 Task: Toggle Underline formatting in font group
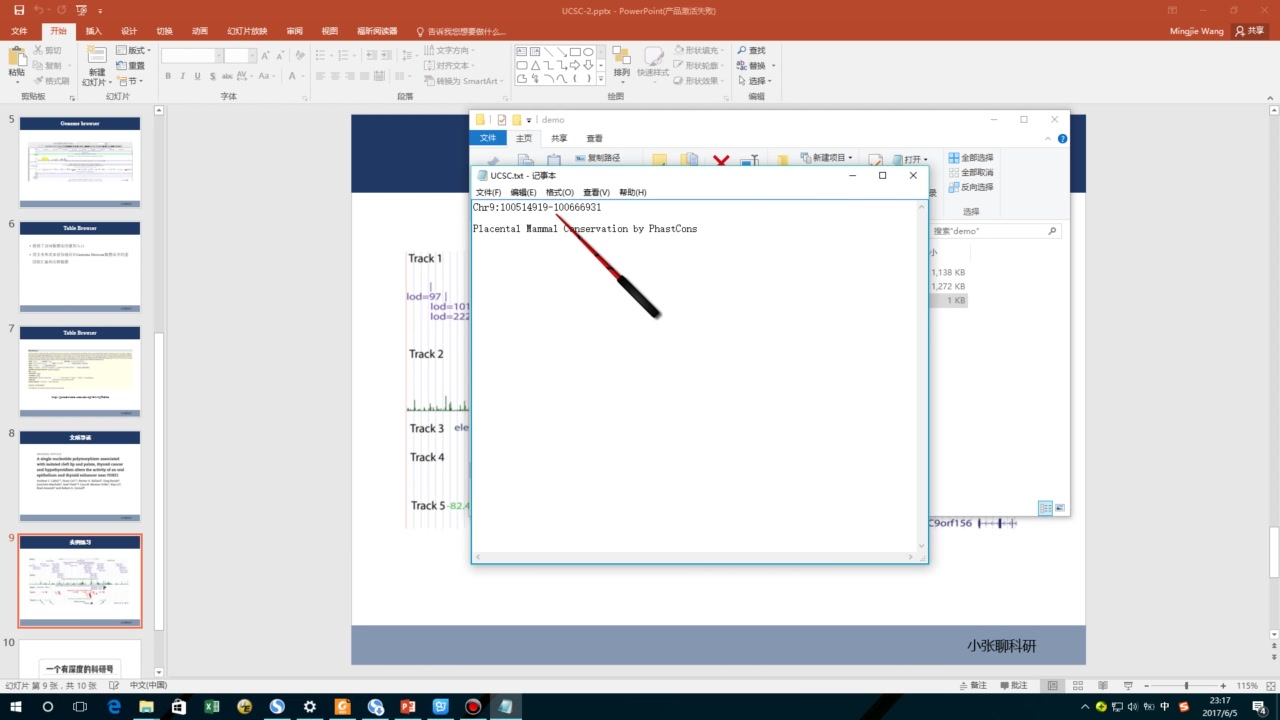tap(198, 76)
